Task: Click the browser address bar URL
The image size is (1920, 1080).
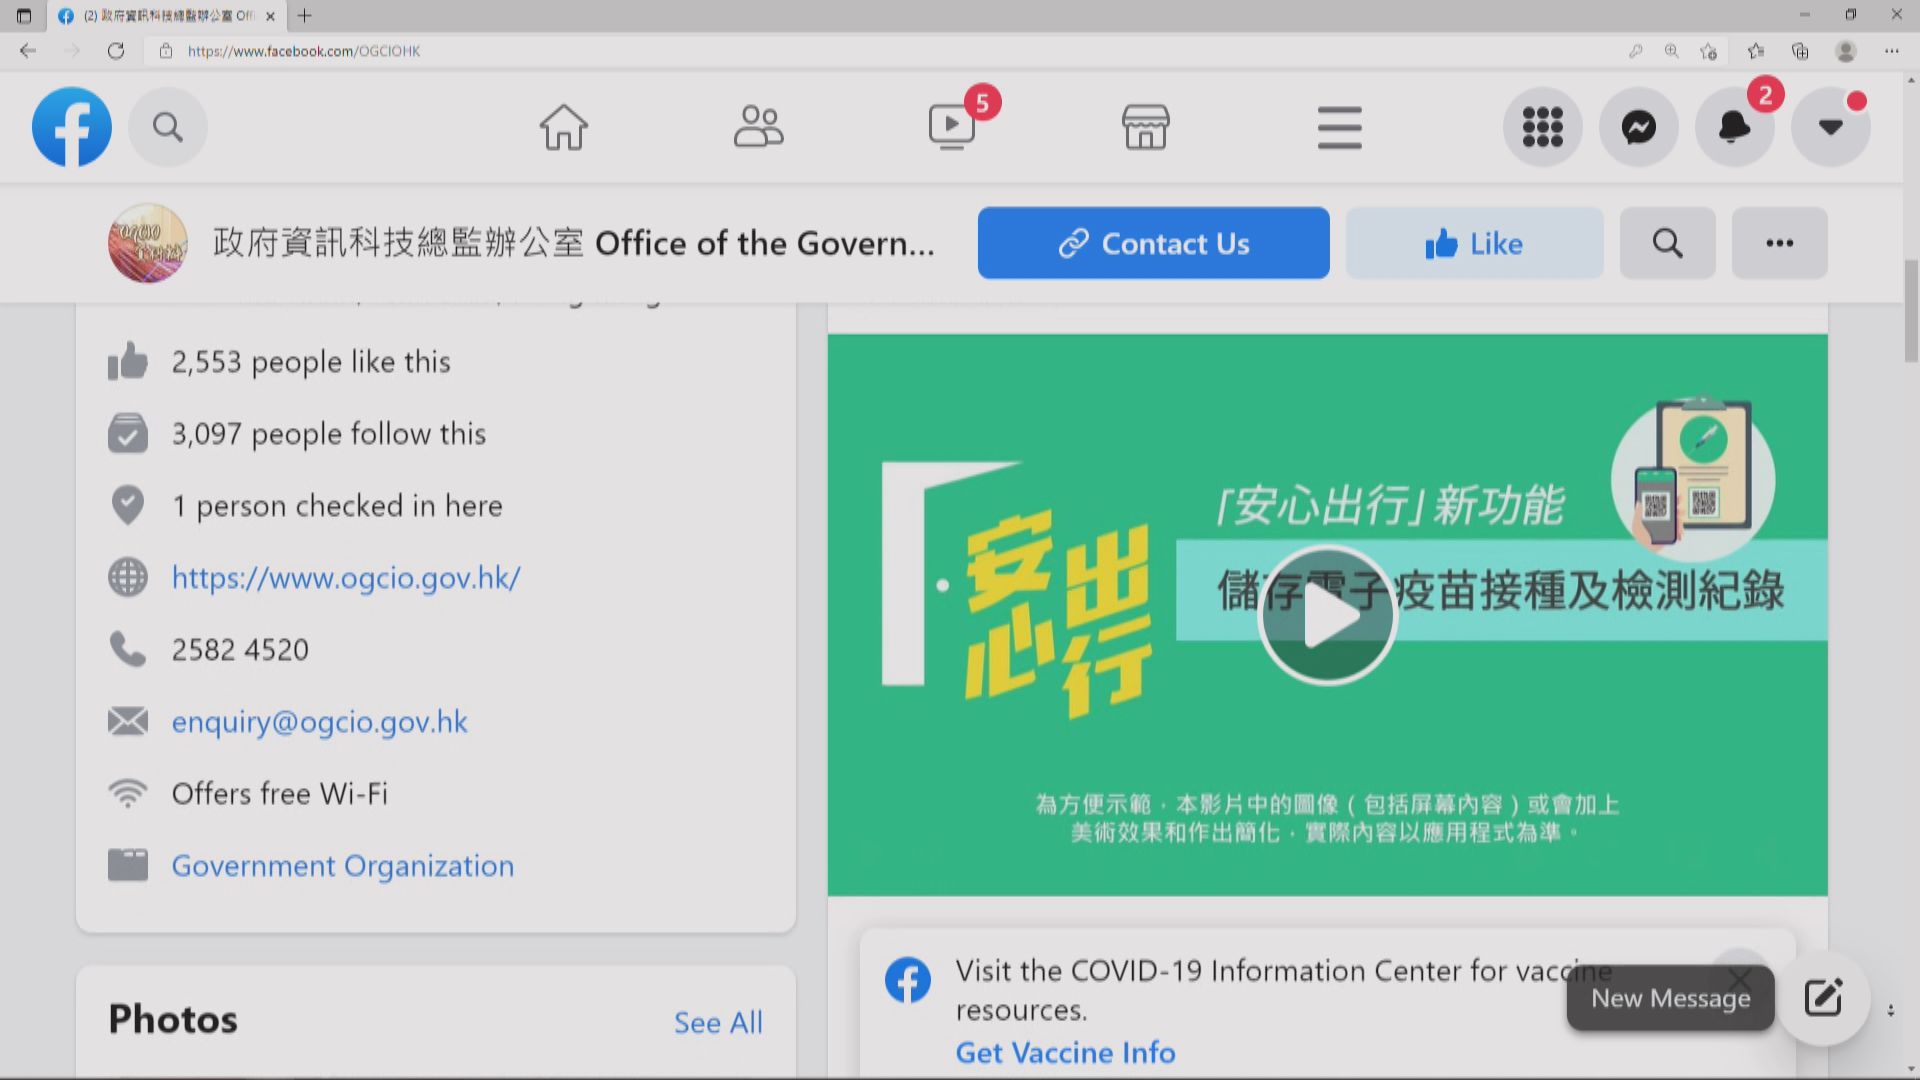Action: click(x=303, y=51)
